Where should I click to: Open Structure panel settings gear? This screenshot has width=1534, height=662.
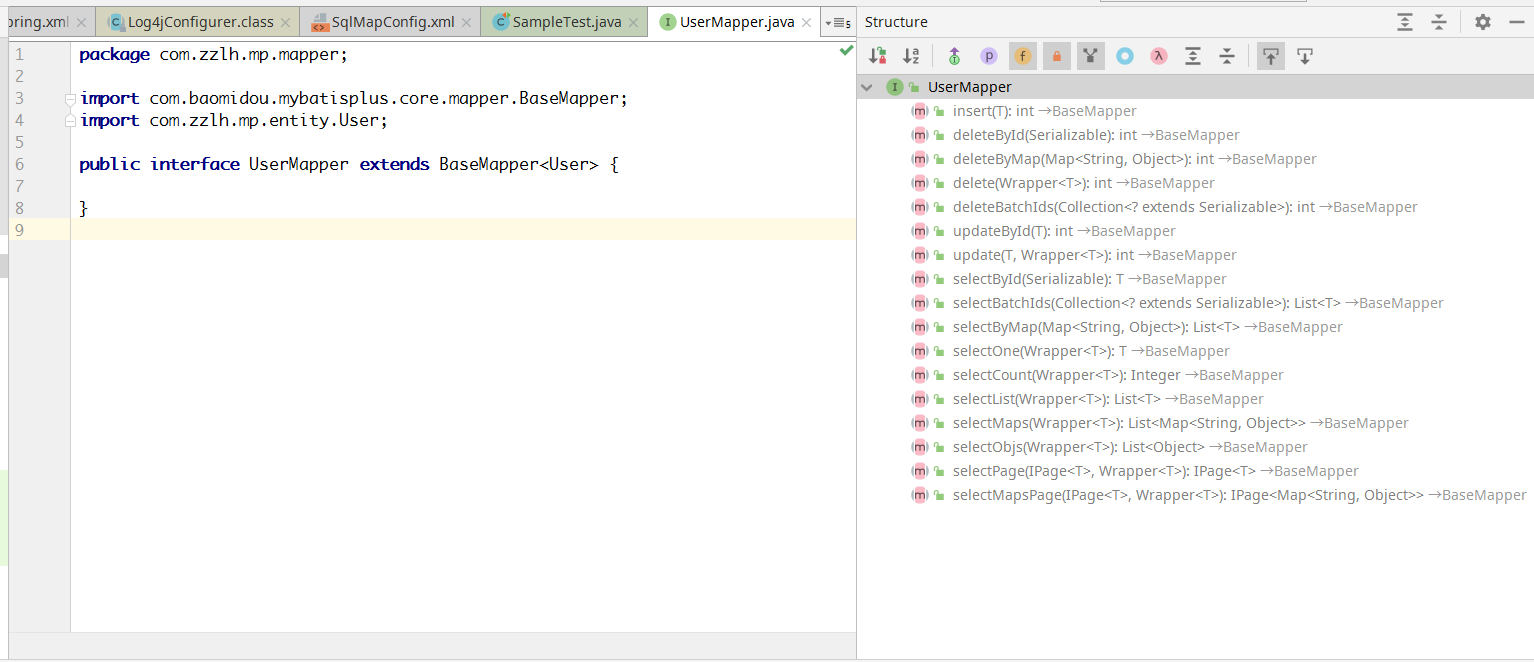point(1483,22)
